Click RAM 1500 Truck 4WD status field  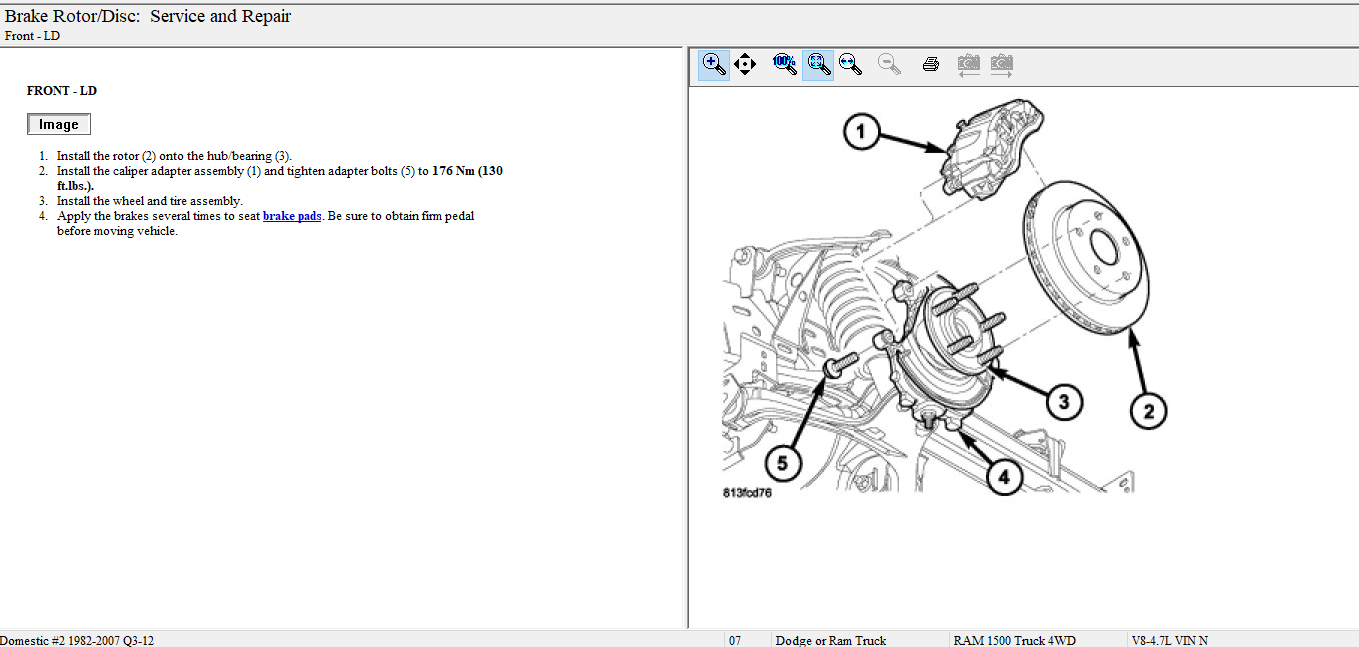[x=1014, y=640]
